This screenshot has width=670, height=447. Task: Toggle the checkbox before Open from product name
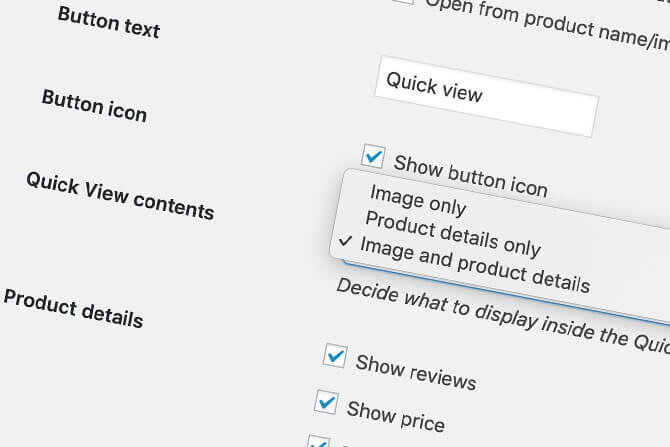click(402, 3)
